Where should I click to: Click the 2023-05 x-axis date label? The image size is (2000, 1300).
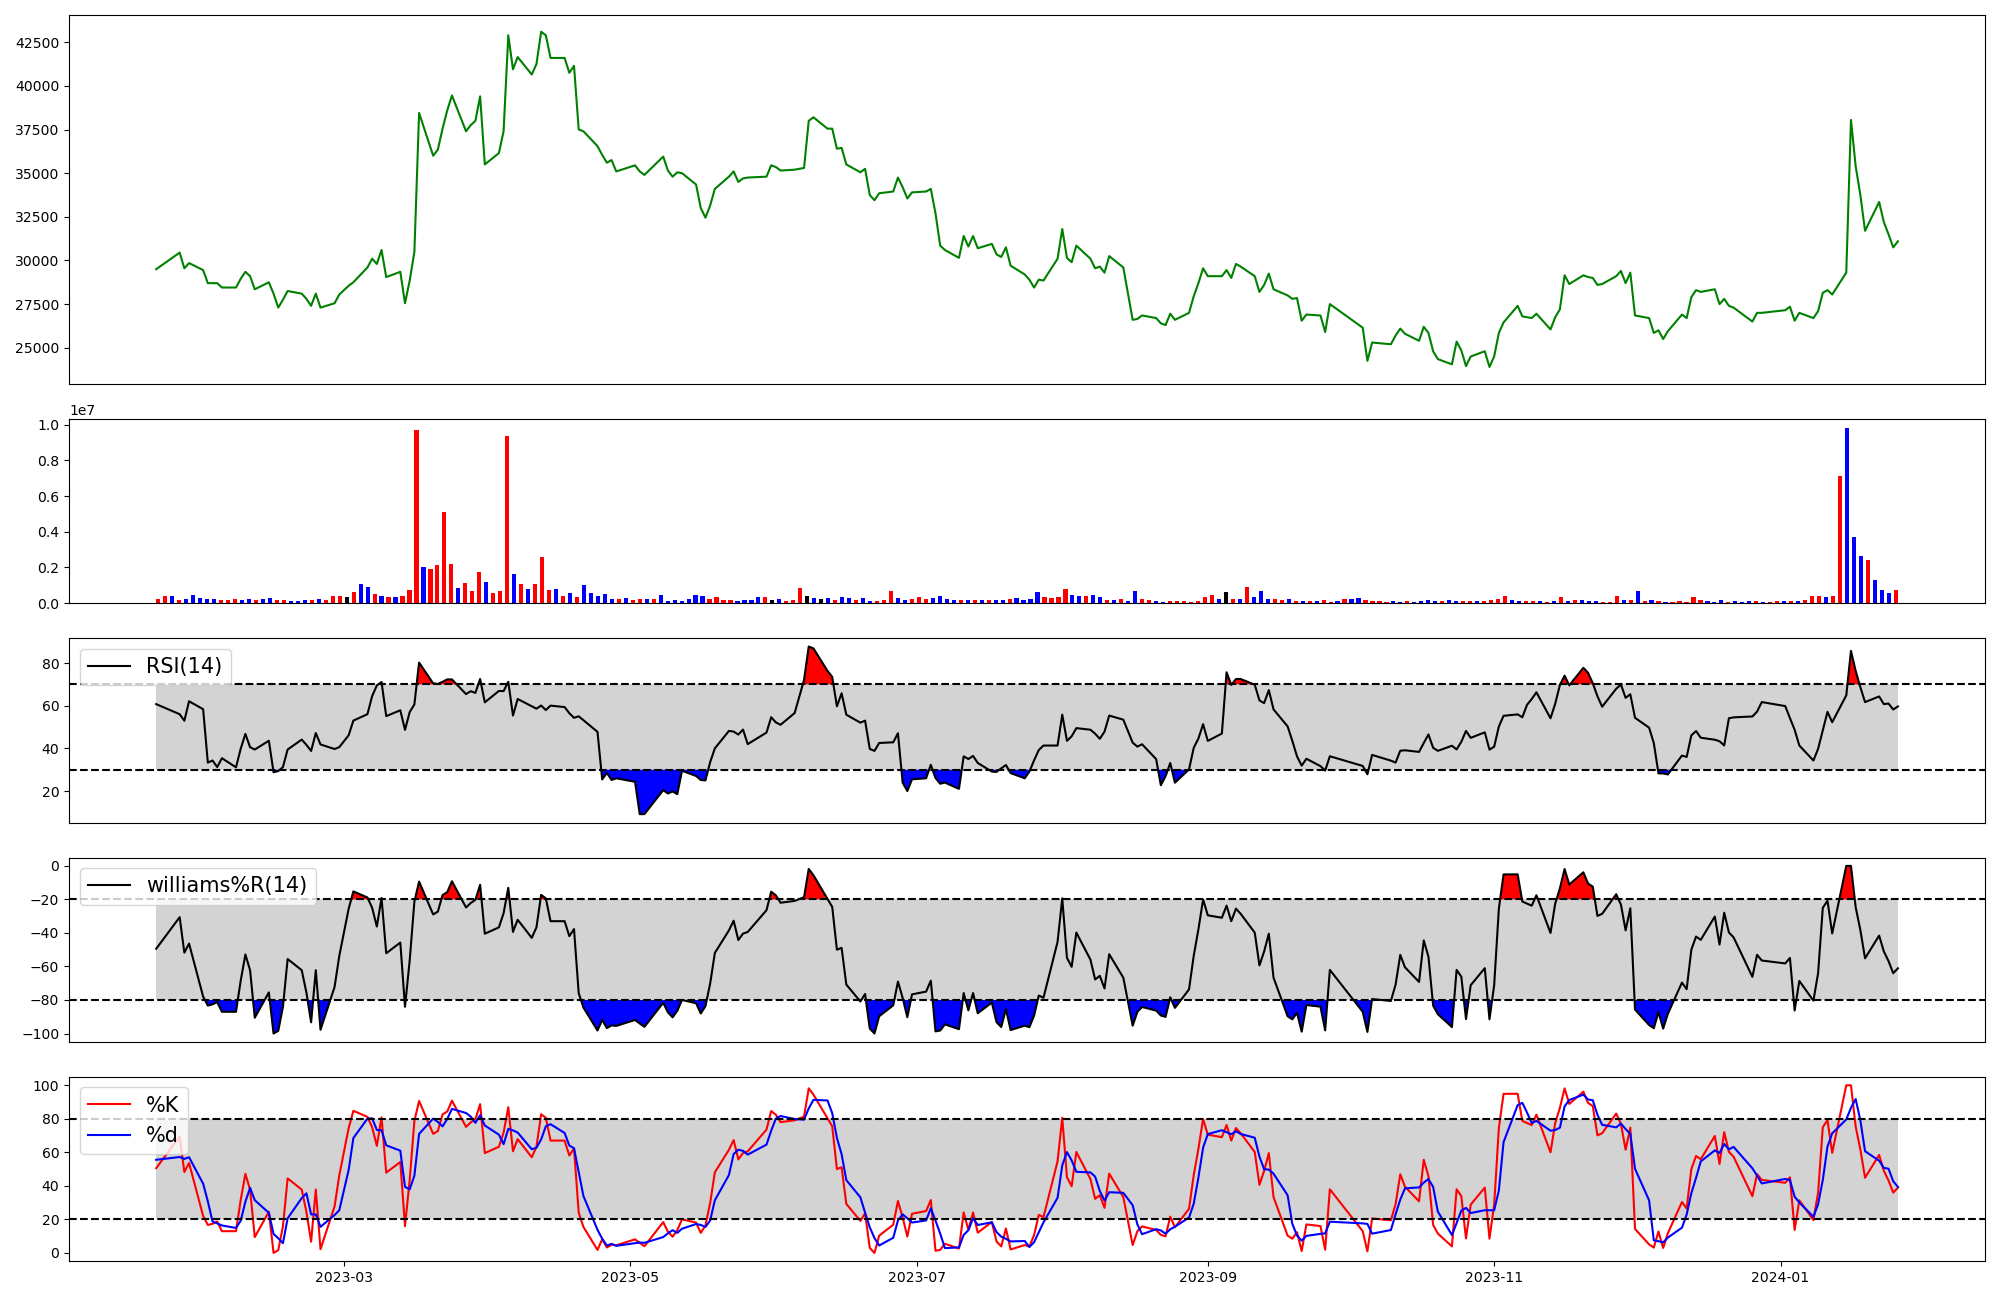point(631,1277)
